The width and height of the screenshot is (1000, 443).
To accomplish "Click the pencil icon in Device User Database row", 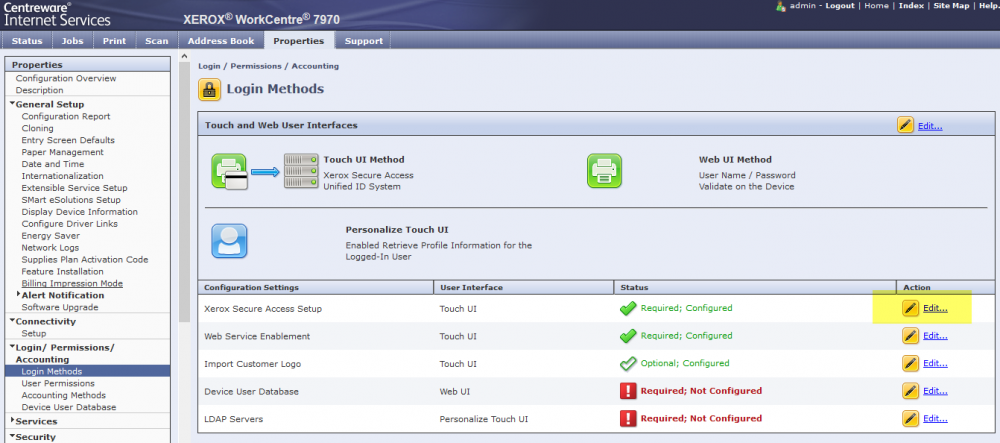I will pyautogui.click(x=910, y=391).
